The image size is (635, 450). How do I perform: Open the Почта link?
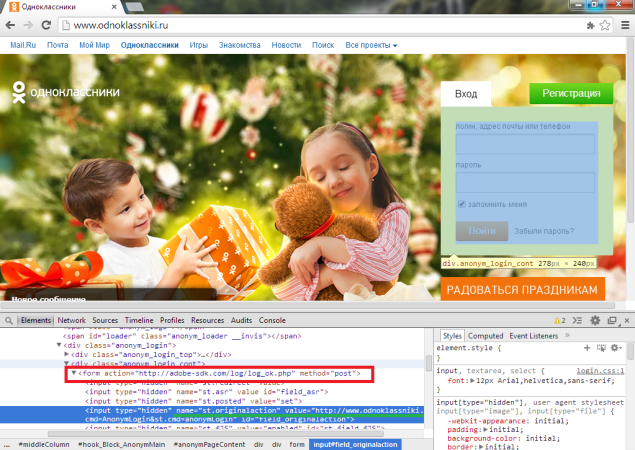tap(58, 45)
